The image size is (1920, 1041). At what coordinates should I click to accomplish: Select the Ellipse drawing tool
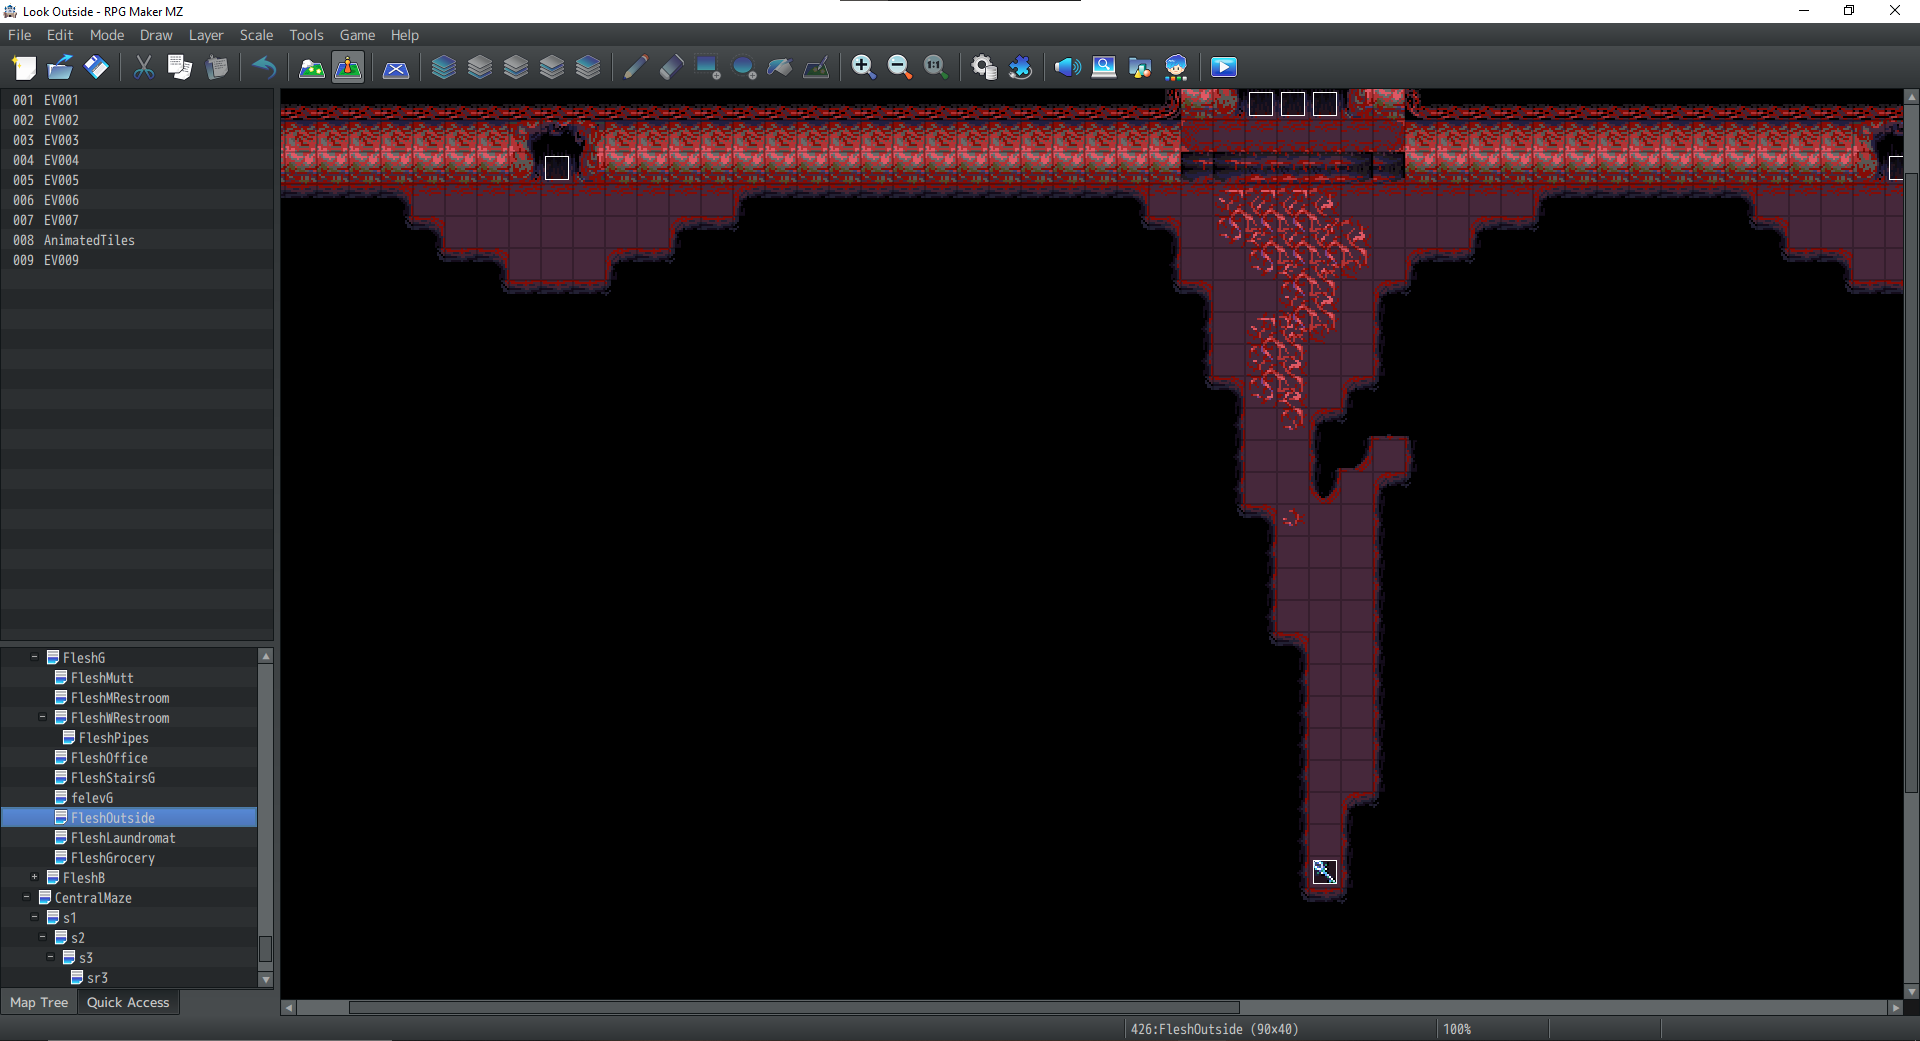[x=744, y=67]
